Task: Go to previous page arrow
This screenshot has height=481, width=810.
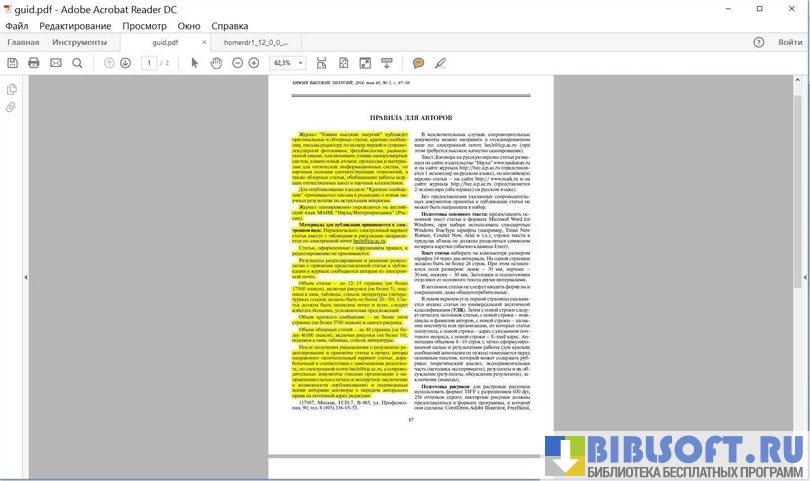Action: (109, 63)
